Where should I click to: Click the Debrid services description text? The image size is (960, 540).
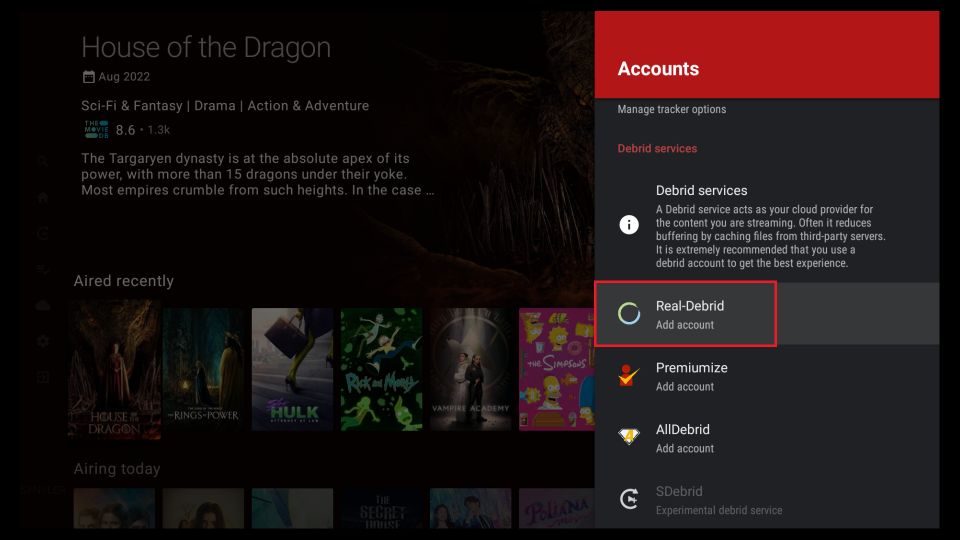770,236
